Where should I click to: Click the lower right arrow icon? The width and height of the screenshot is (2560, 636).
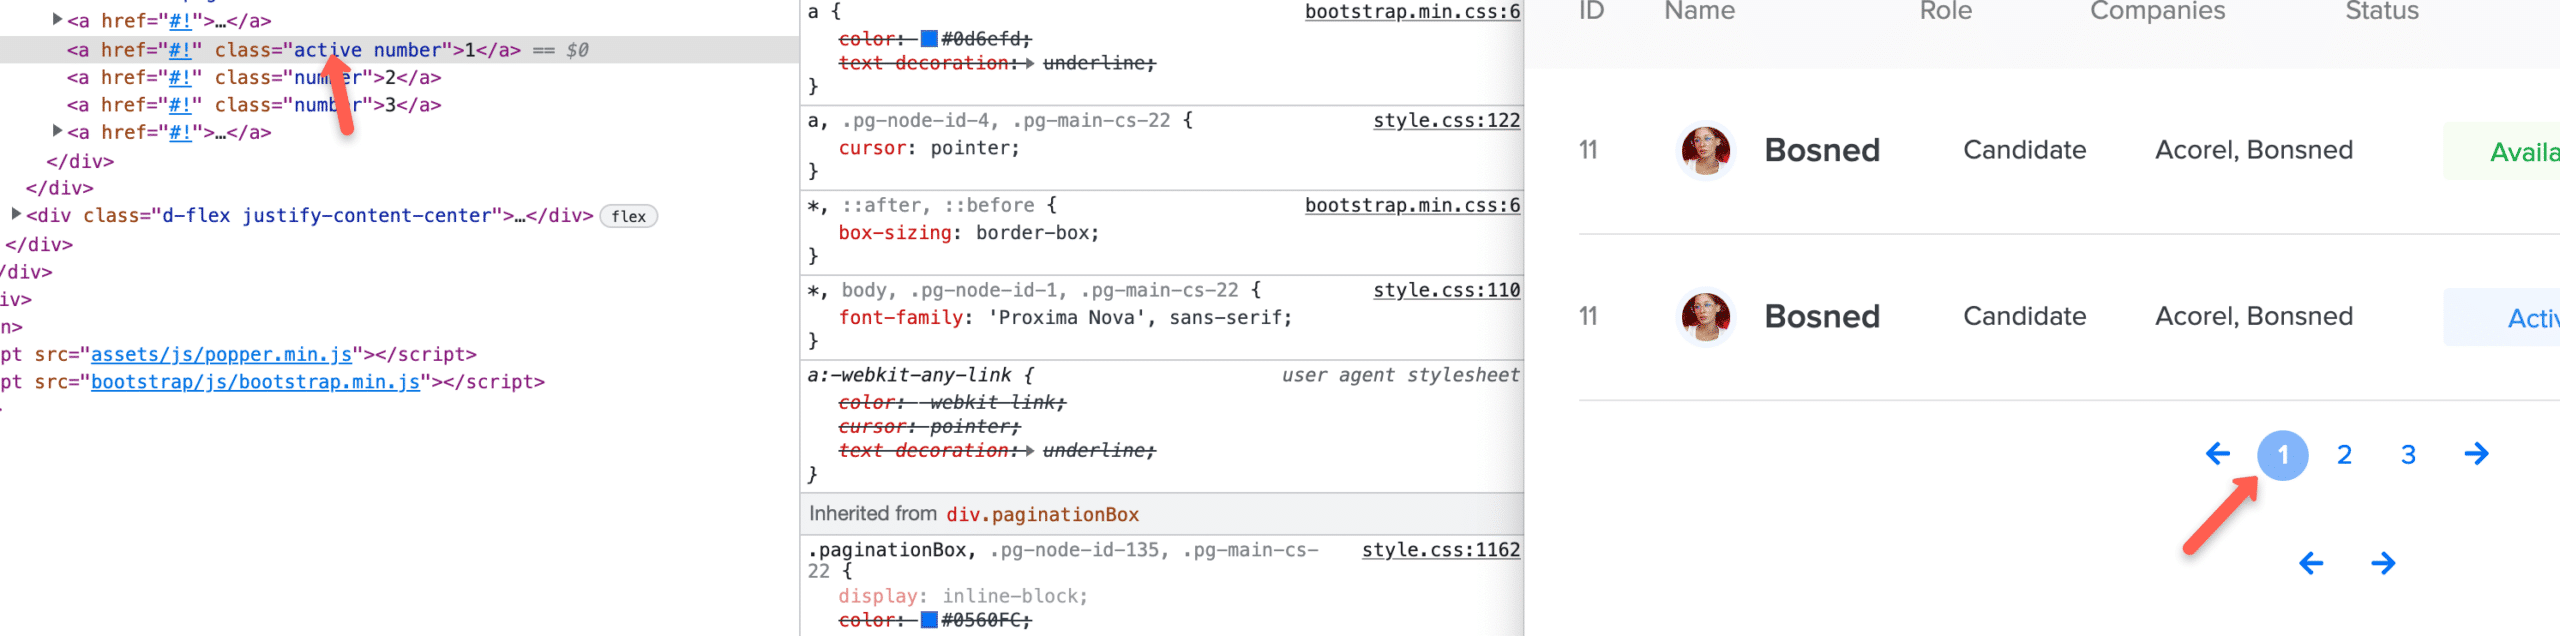tap(2383, 563)
